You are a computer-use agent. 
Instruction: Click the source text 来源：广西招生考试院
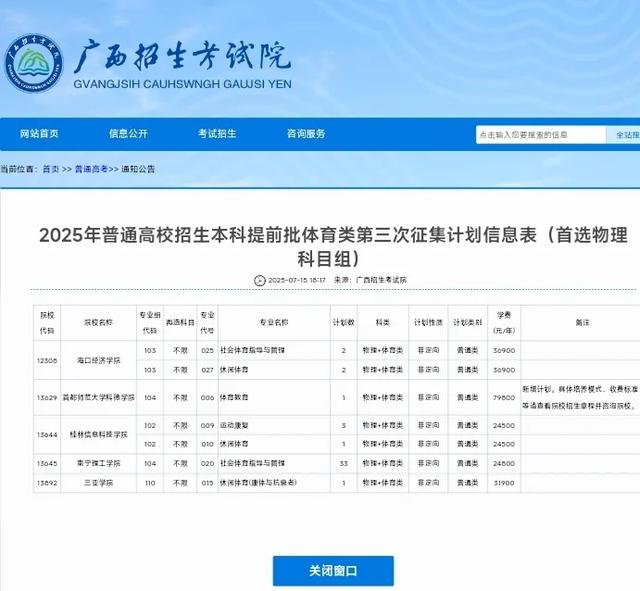tap(370, 280)
